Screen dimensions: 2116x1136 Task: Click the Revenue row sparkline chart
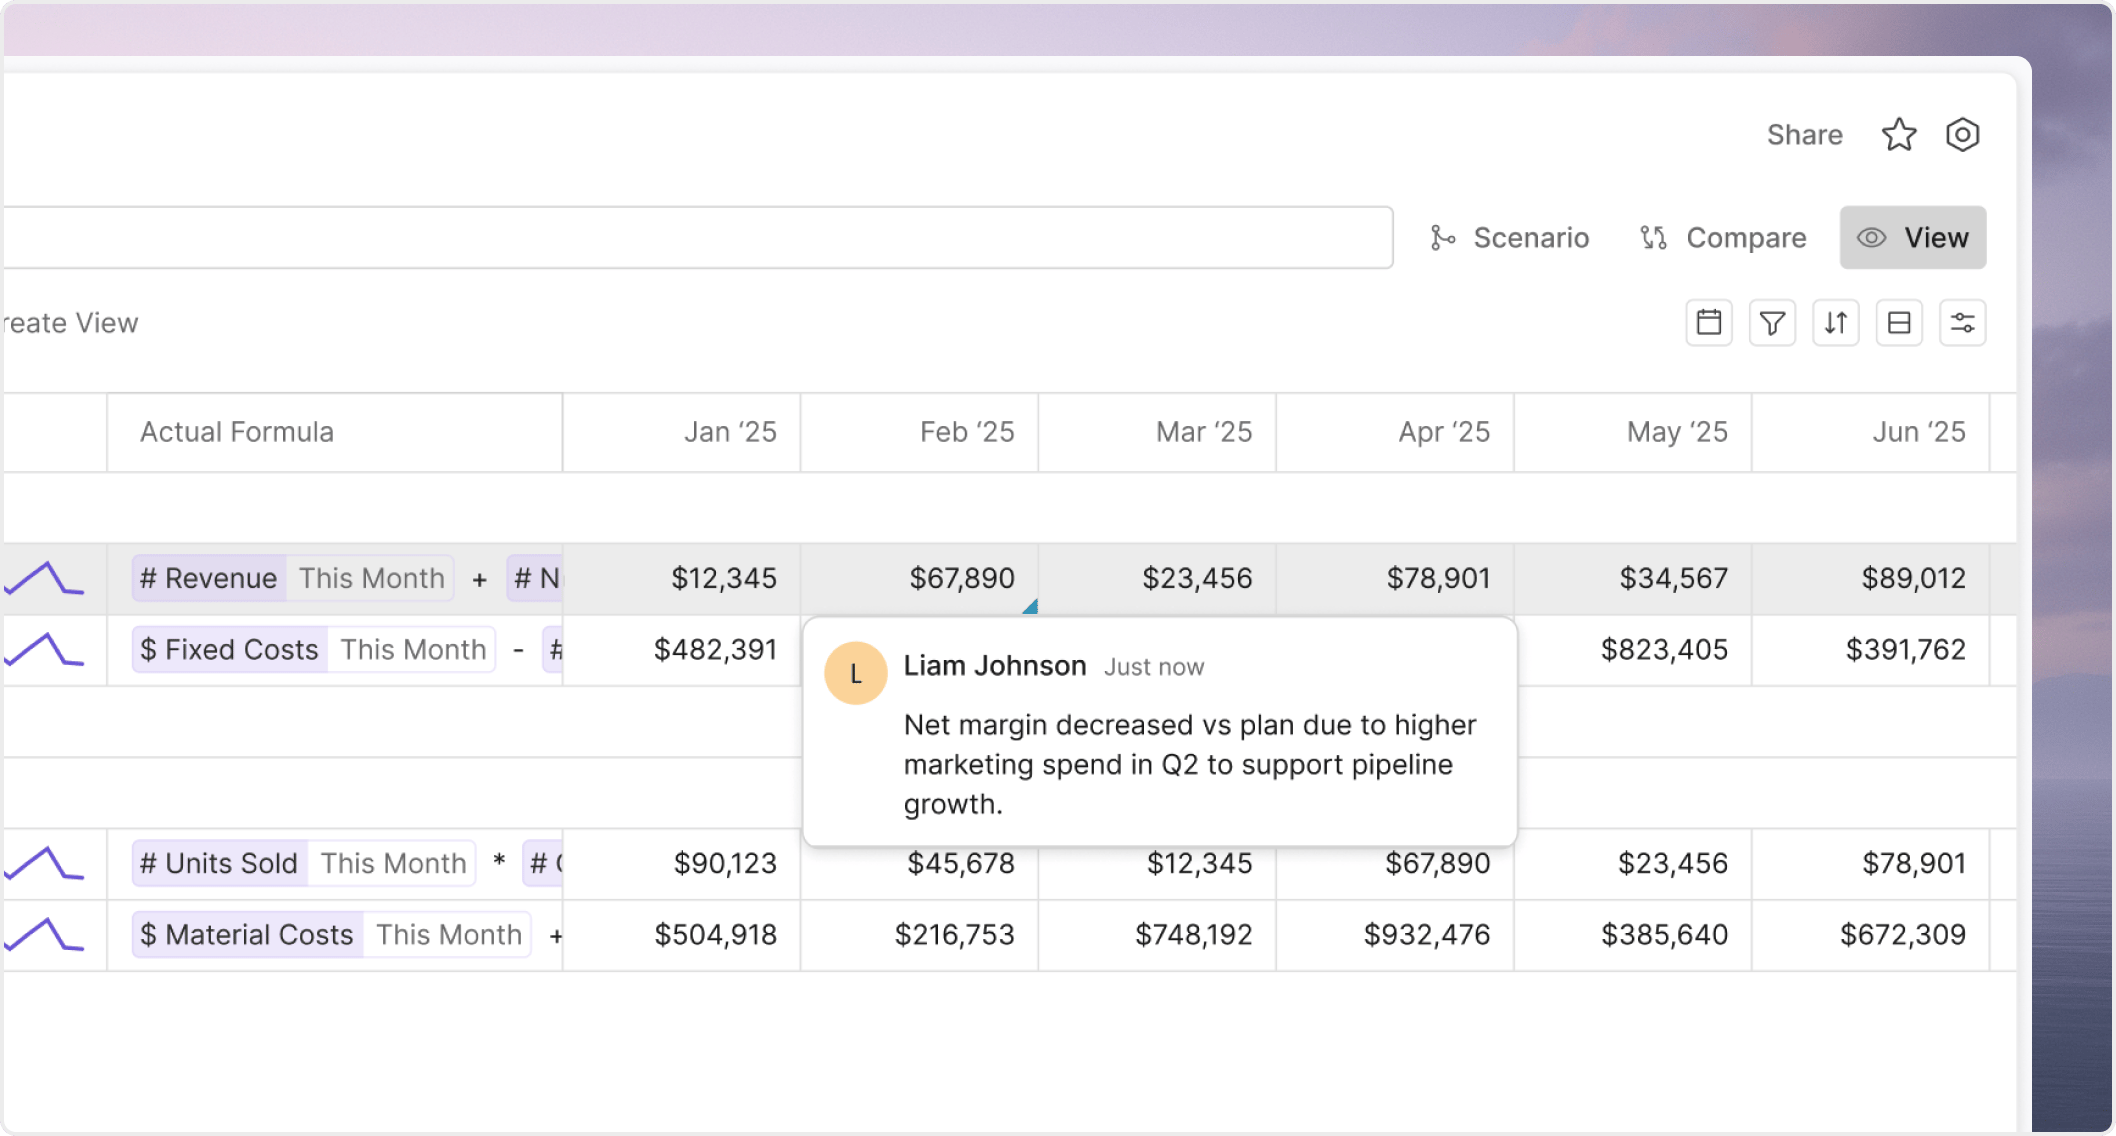coord(44,579)
